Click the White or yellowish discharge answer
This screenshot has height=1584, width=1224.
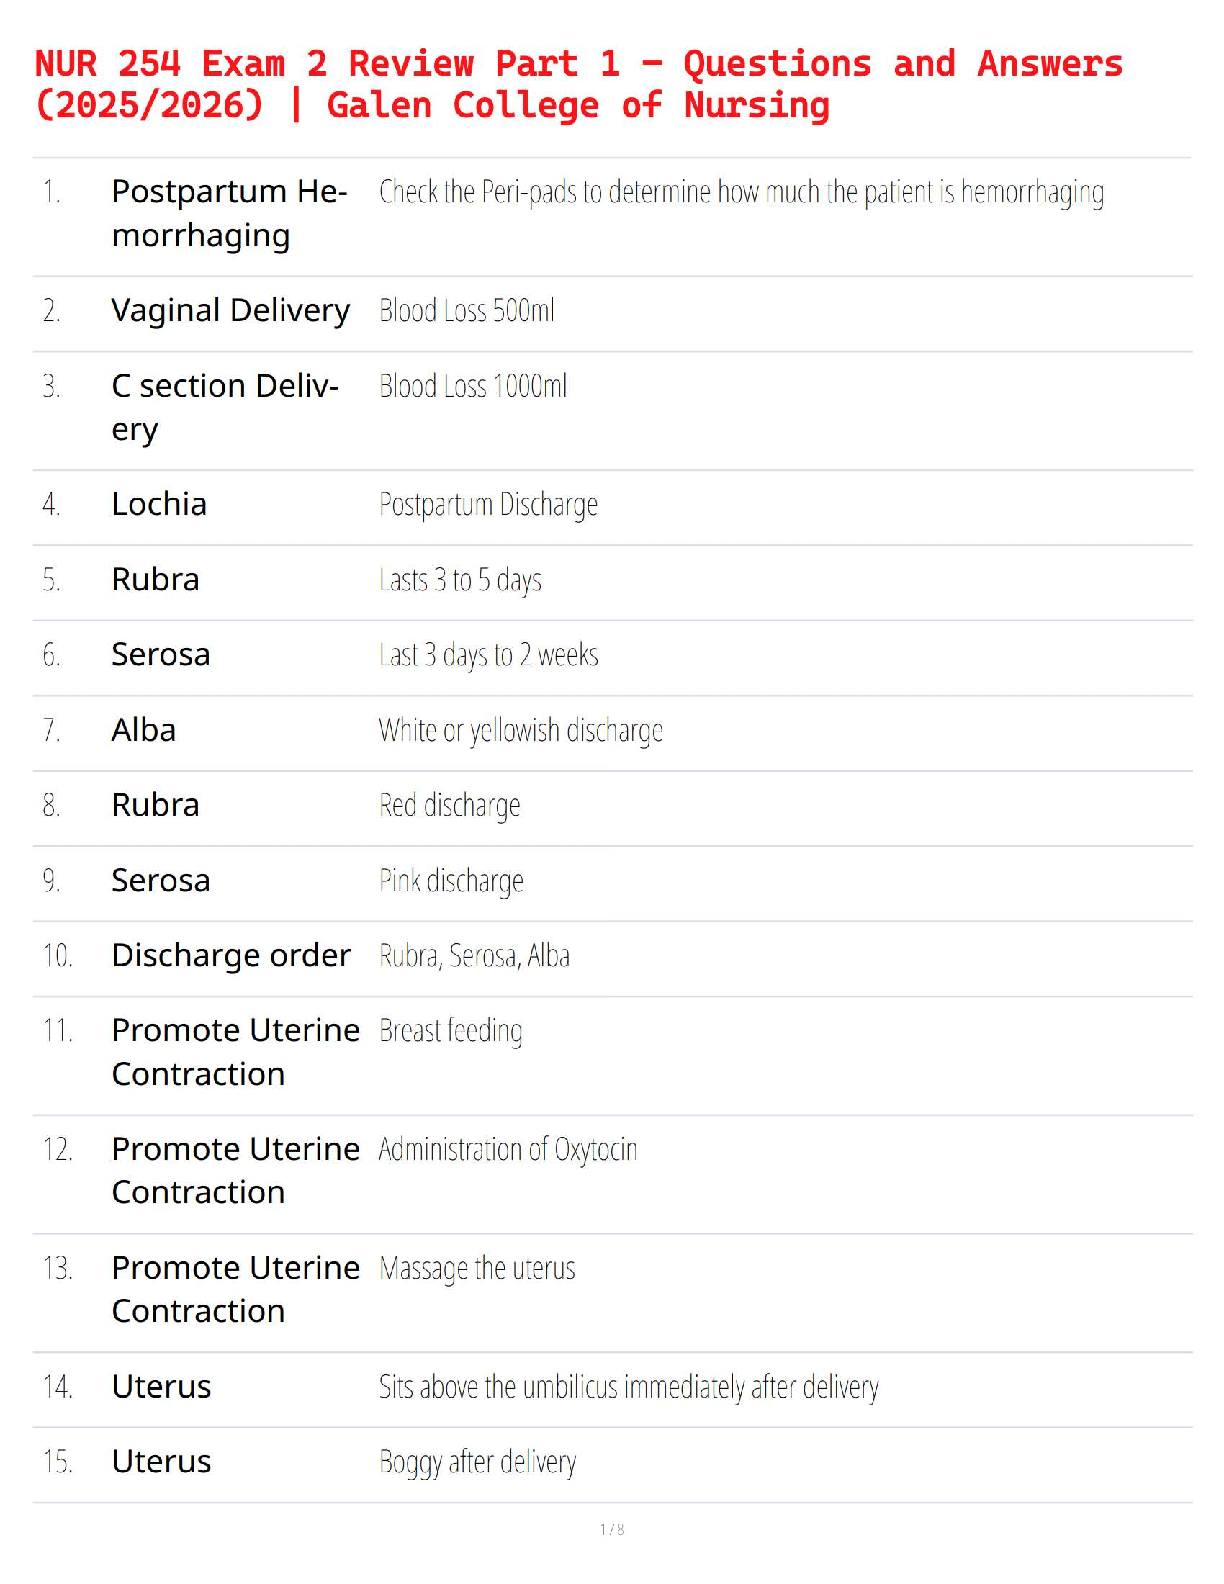tap(520, 731)
